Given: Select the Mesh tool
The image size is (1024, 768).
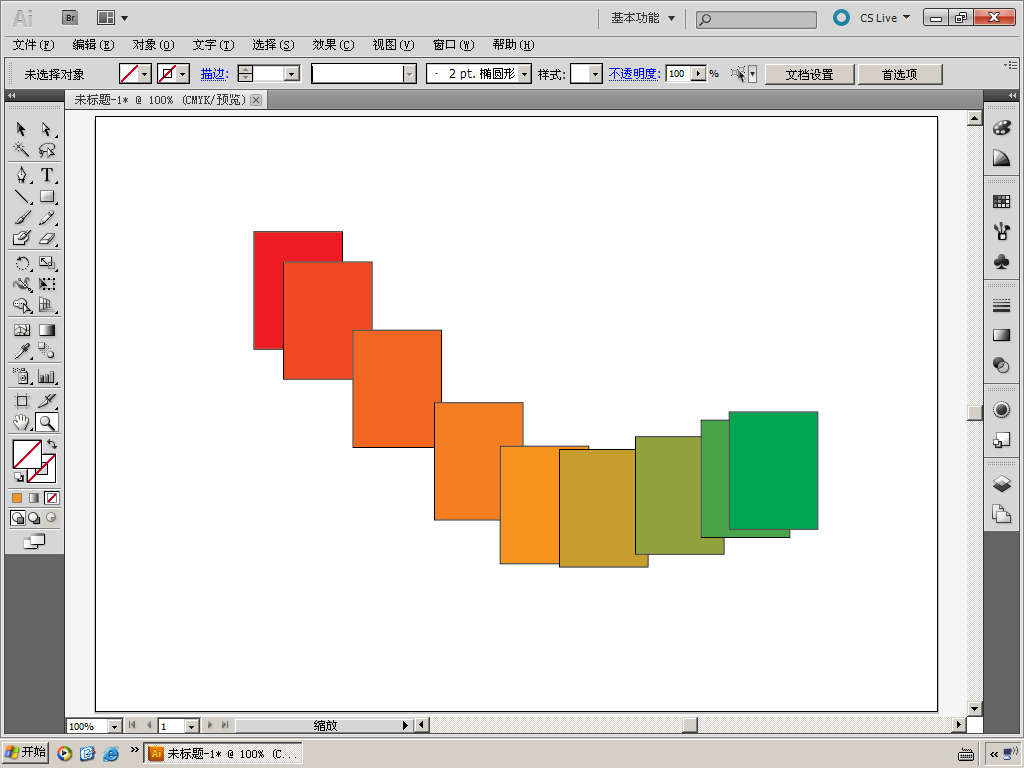Looking at the screenshot, I should (x=21, y=330).
